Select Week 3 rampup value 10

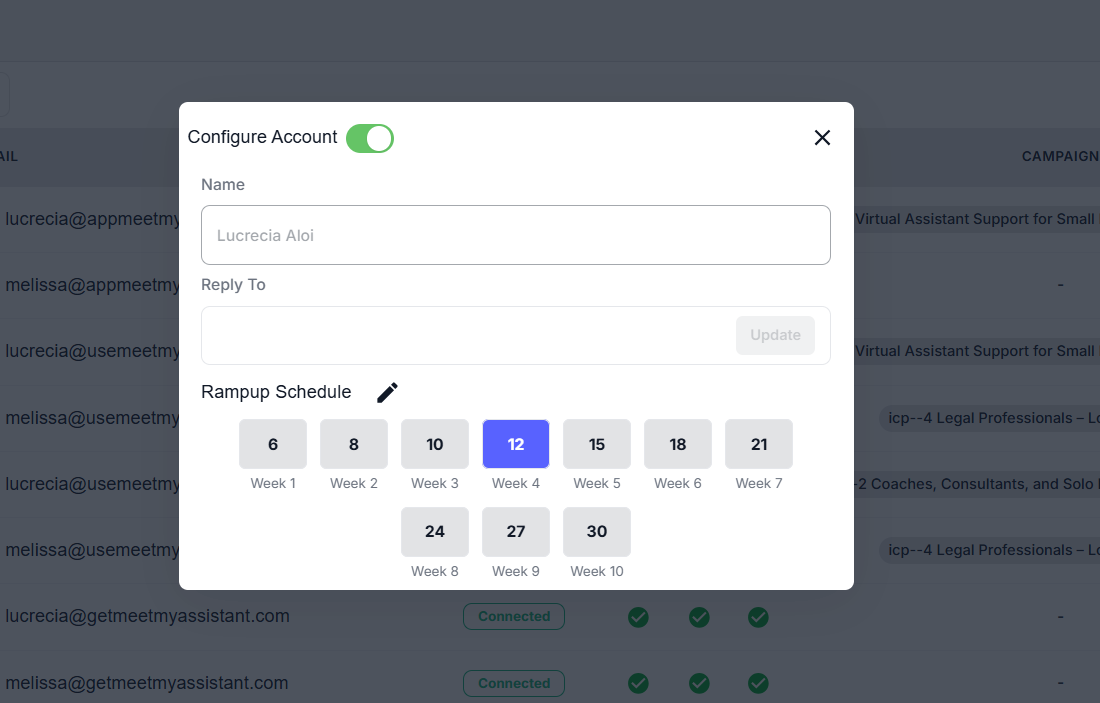435,444
